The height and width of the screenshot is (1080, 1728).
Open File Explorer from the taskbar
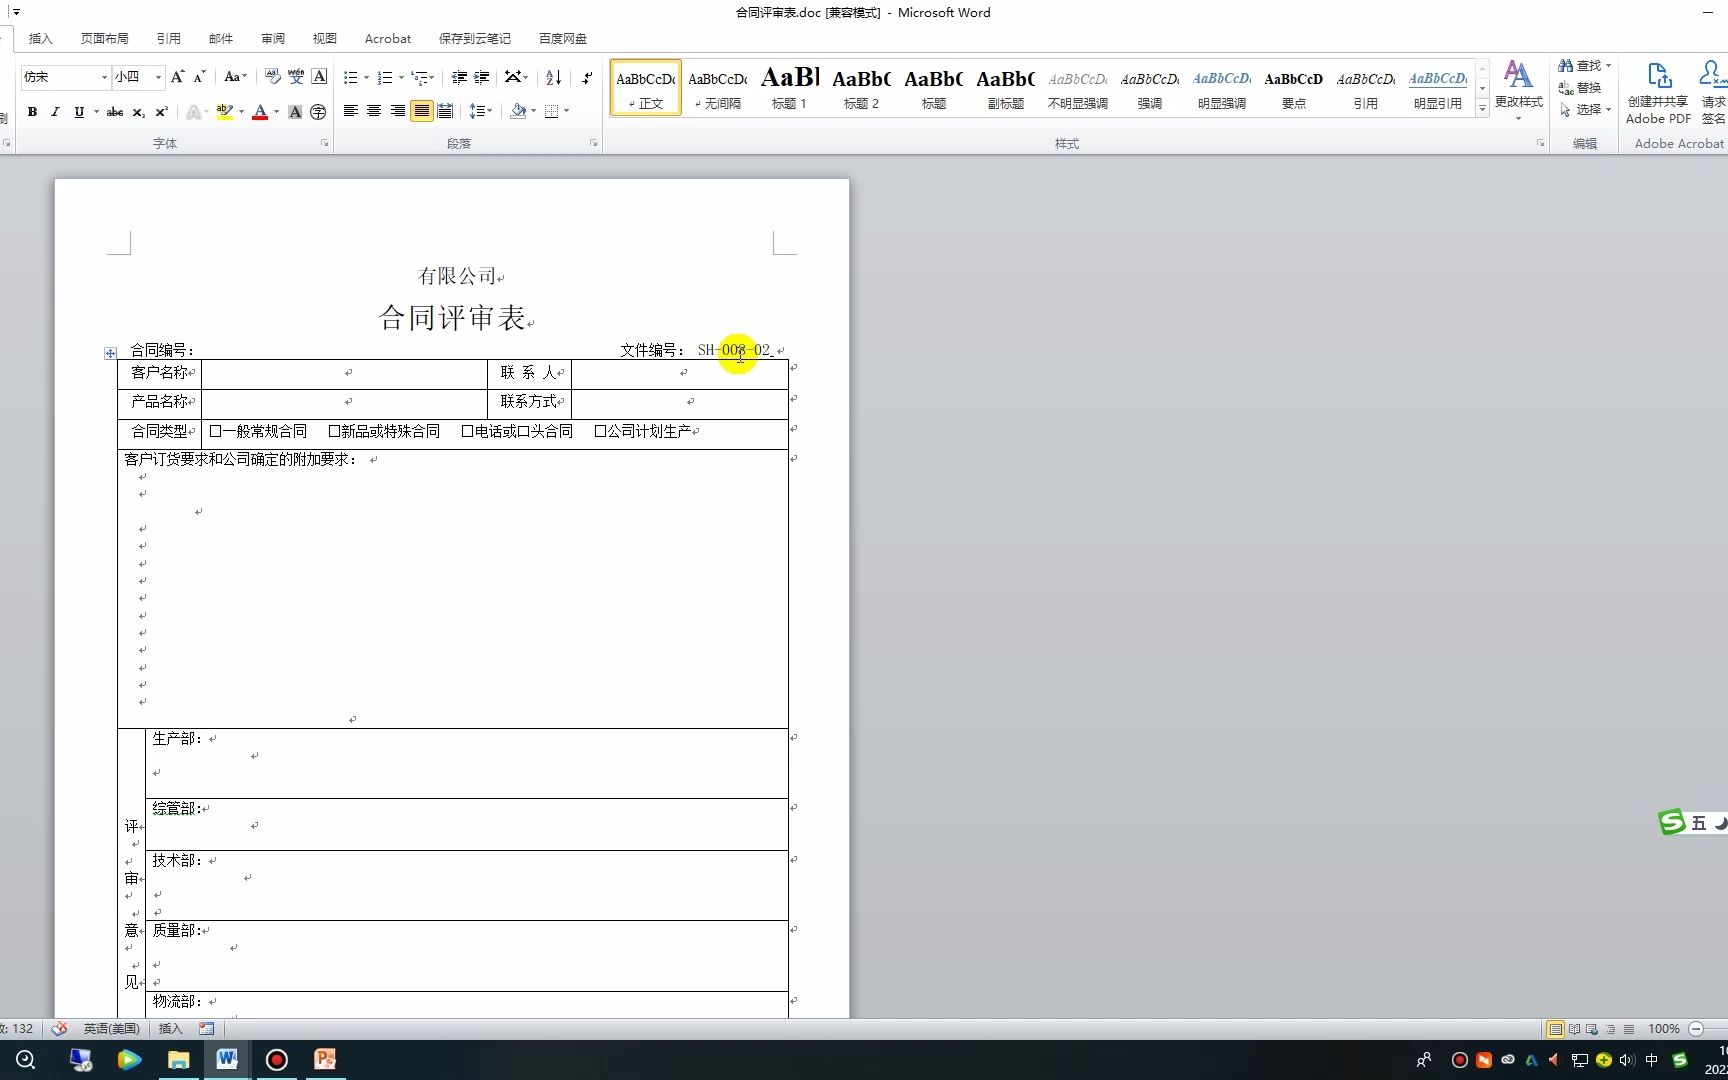[178, 1059]
